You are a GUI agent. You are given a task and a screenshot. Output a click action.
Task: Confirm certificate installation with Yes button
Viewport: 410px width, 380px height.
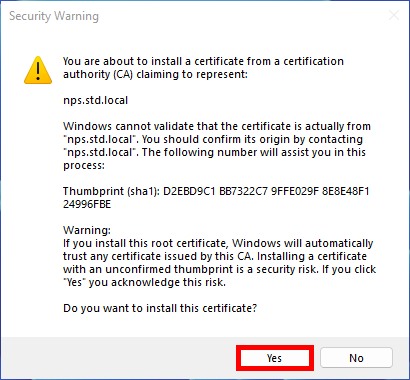[x=275, y=358]
